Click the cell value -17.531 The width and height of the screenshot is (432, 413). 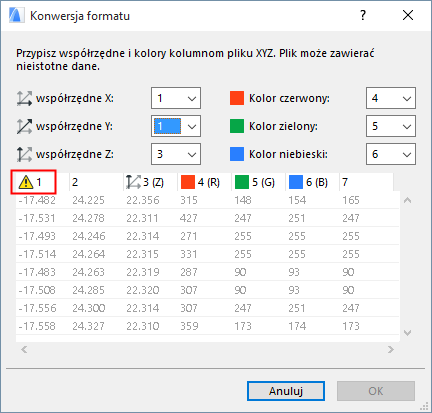(x=37, y=218)
